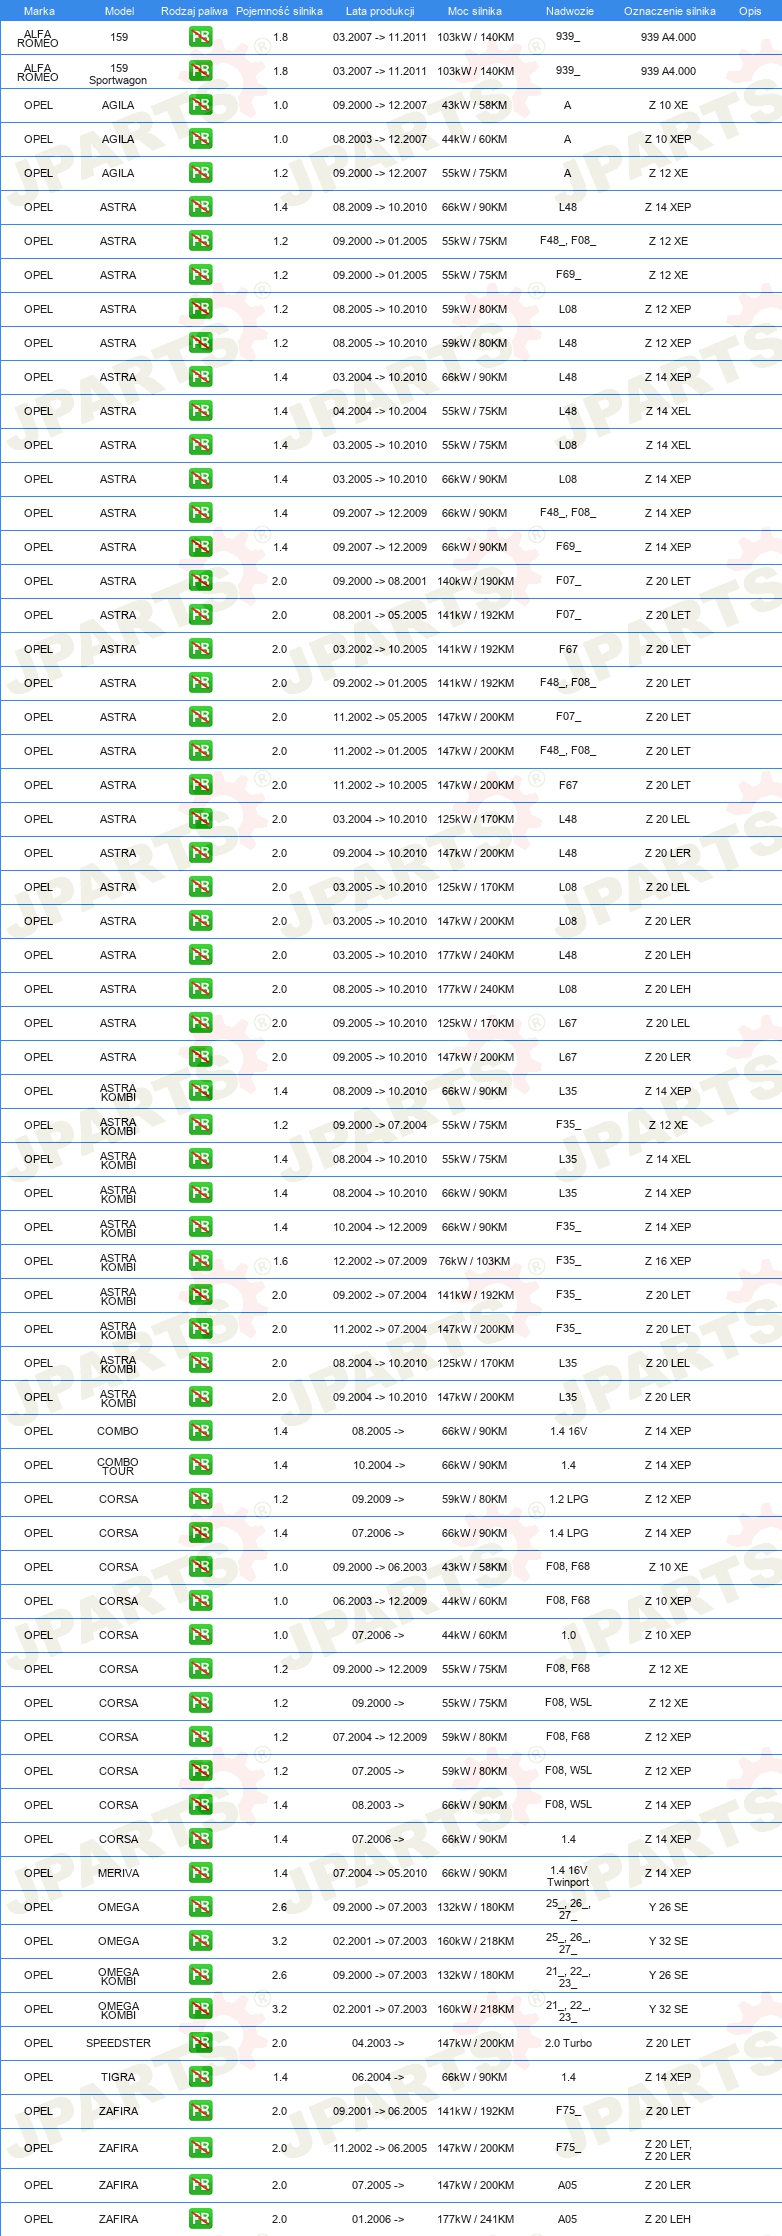Click the ALFA ROMEO cell in the first row
Screen dimensions: 782x2236
(x=38, y=39)
